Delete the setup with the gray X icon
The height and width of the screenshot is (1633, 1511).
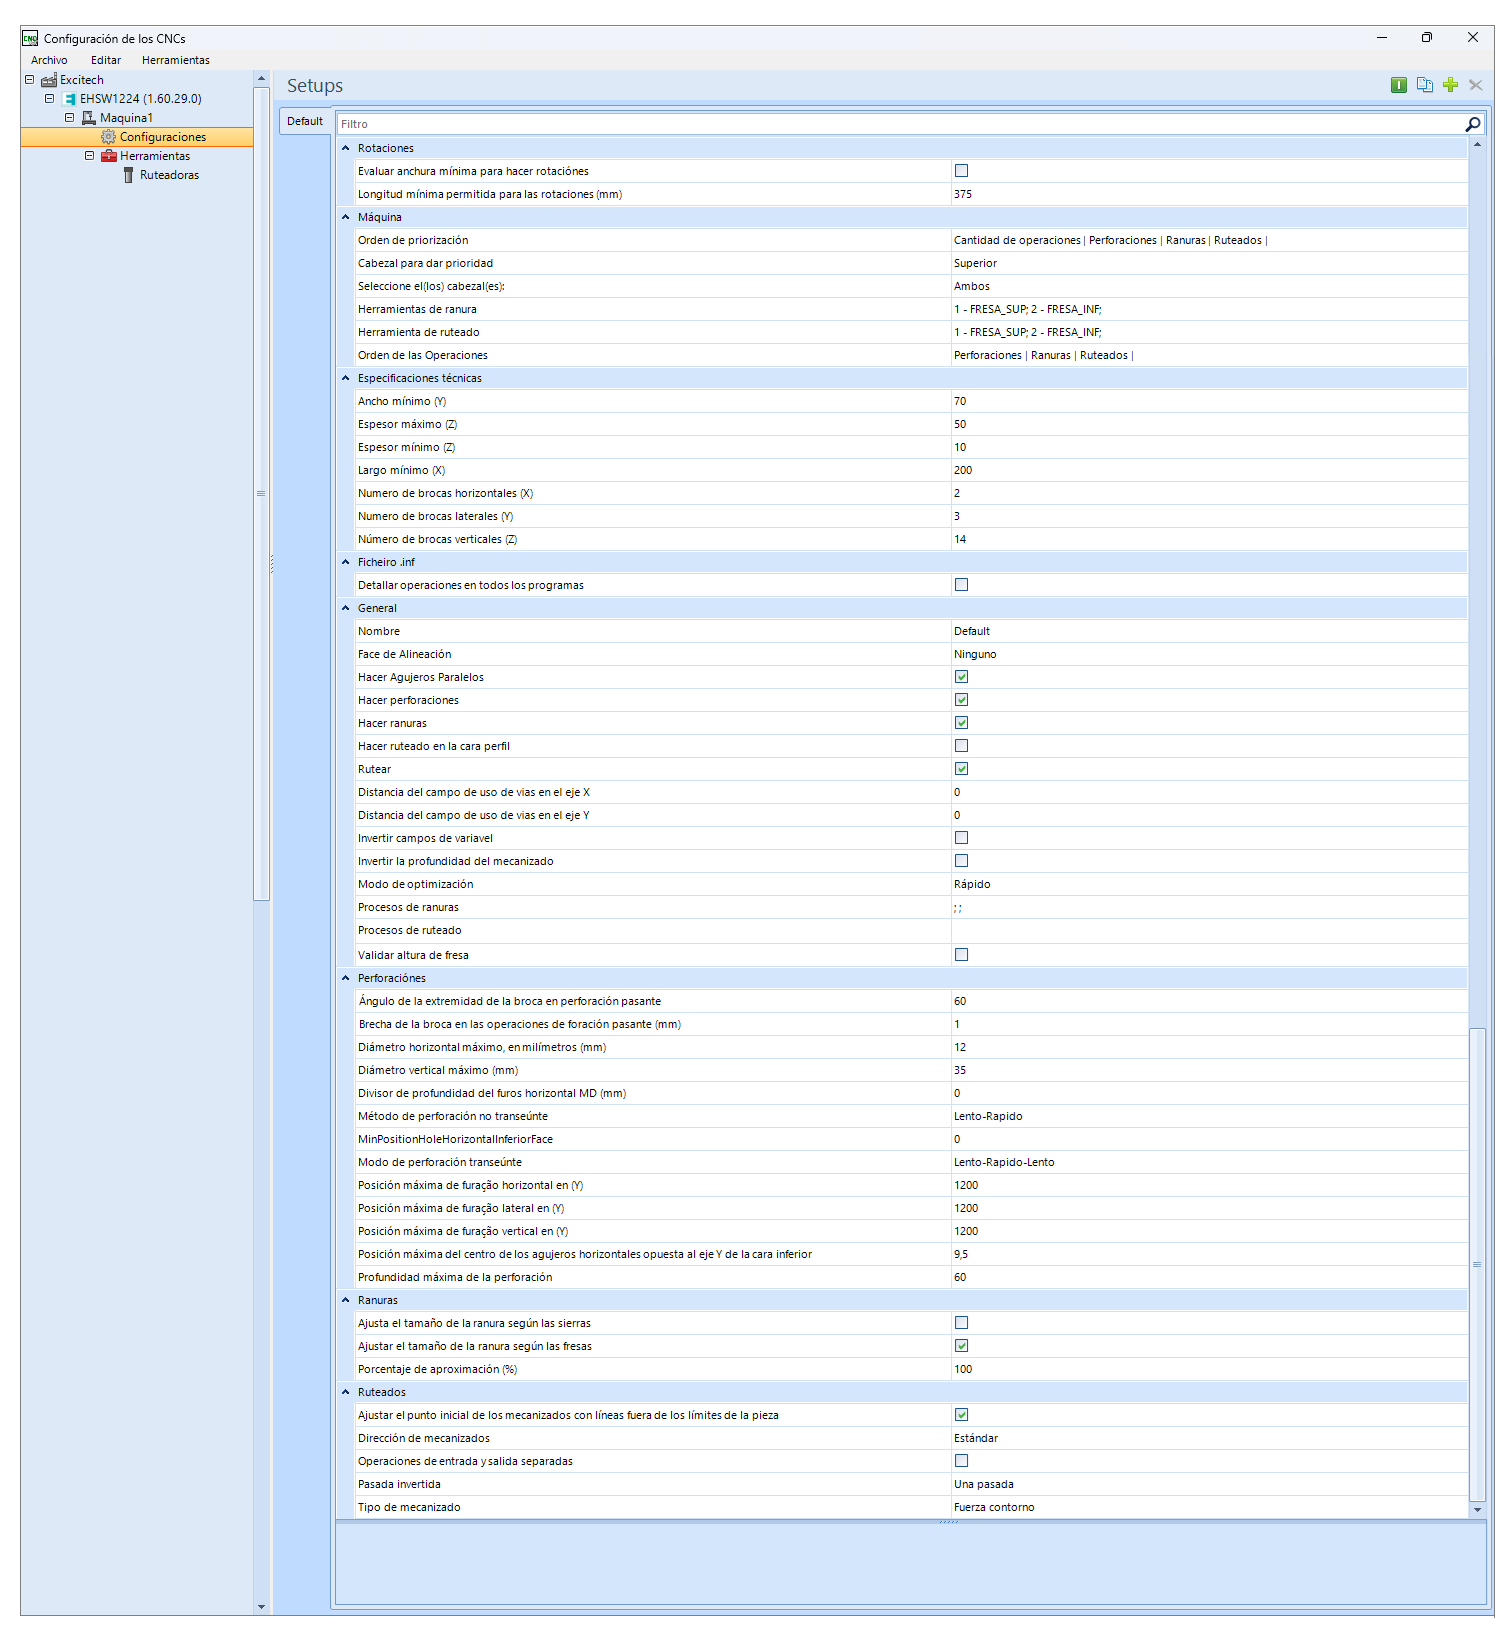pyautogui.click(x=1476, y=85)
